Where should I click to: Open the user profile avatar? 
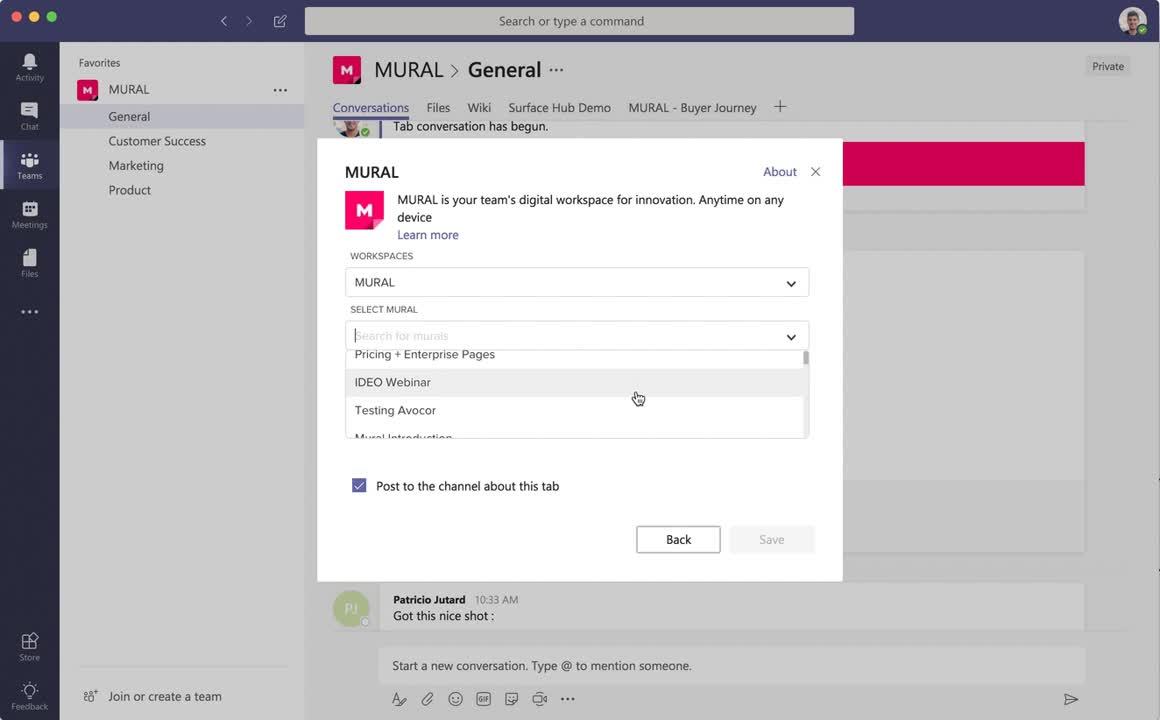pos(1132,21)
